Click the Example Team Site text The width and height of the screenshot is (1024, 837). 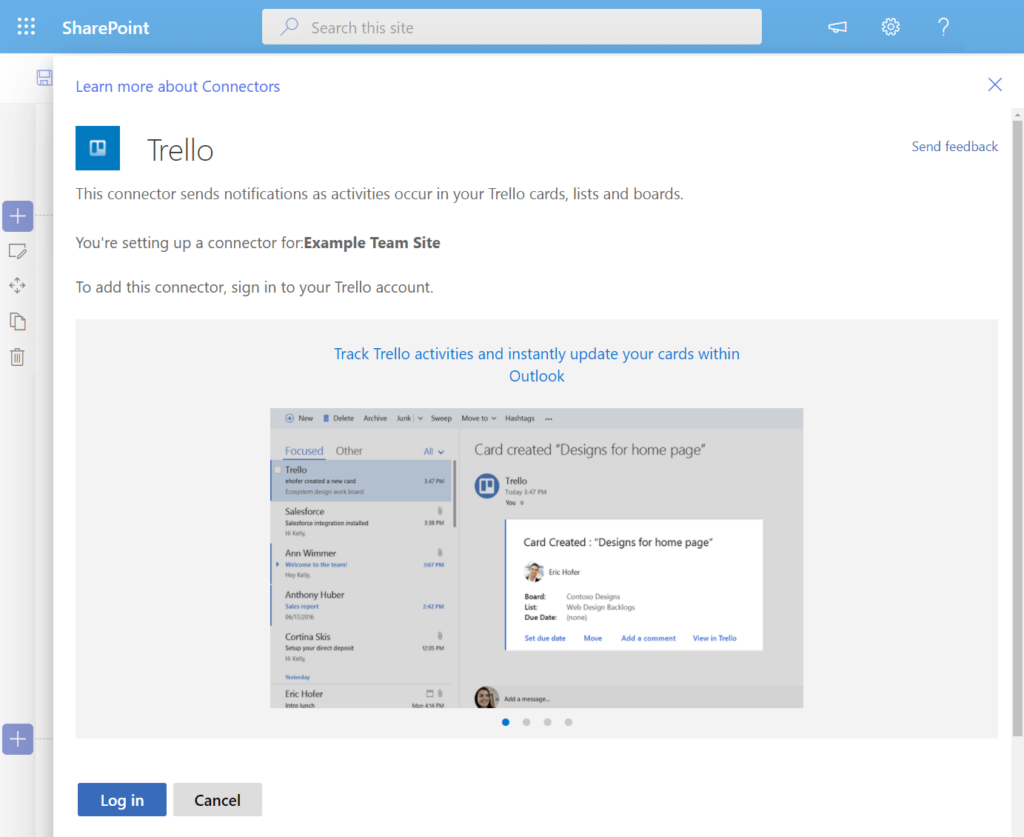click(x=372, y=243)
